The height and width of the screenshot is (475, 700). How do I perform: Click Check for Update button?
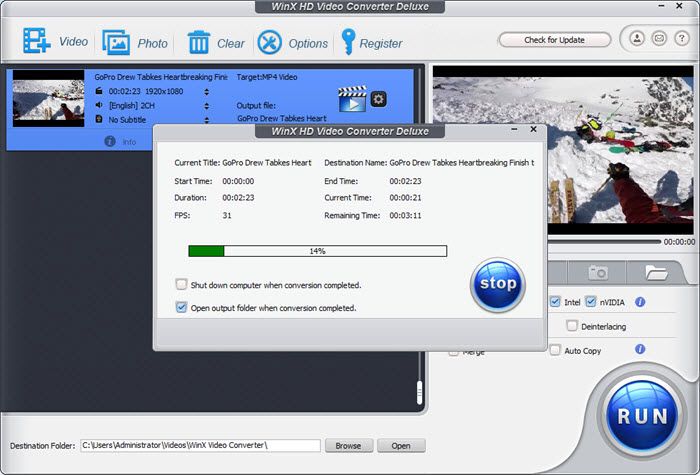click(554, 40)
